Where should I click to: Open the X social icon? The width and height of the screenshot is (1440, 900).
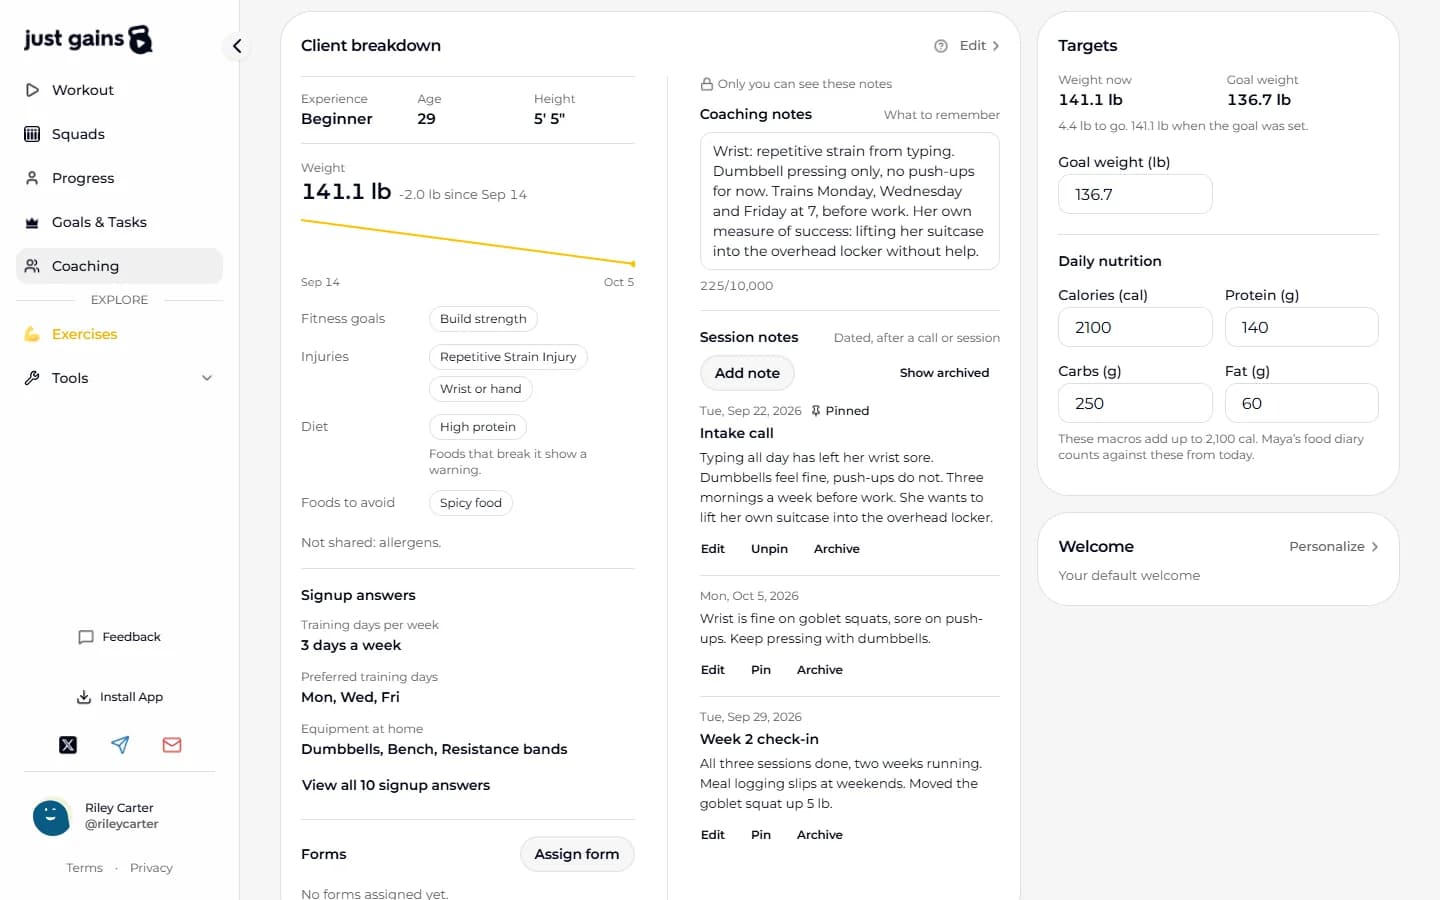coord(68,745)
